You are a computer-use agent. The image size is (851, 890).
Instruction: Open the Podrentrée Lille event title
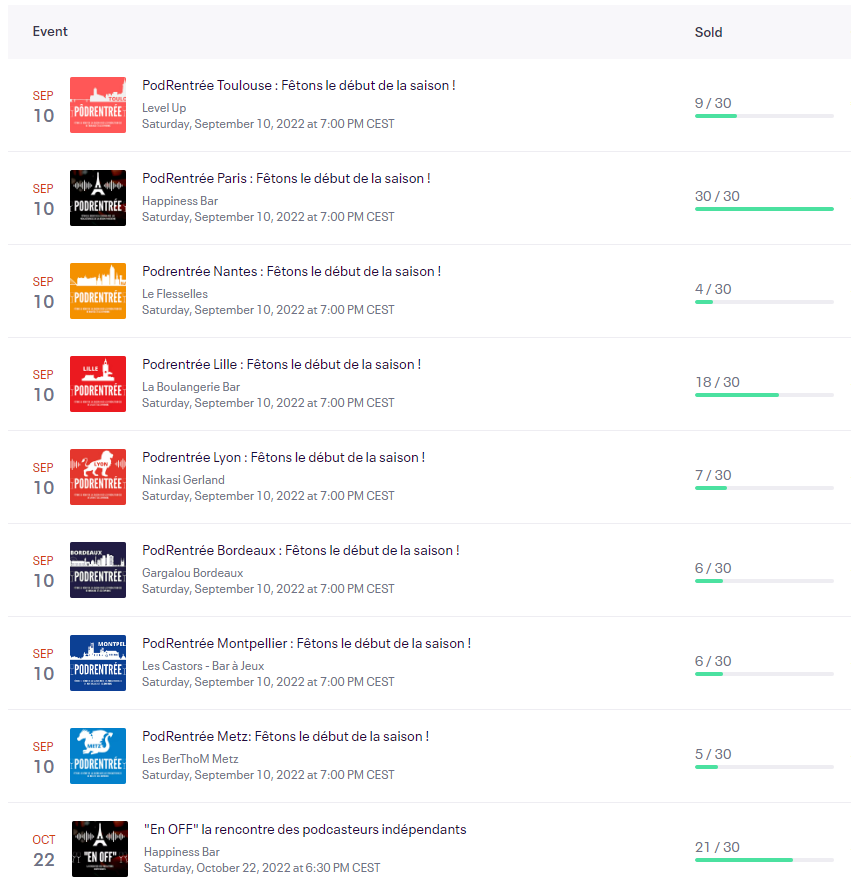coord(282,364)
